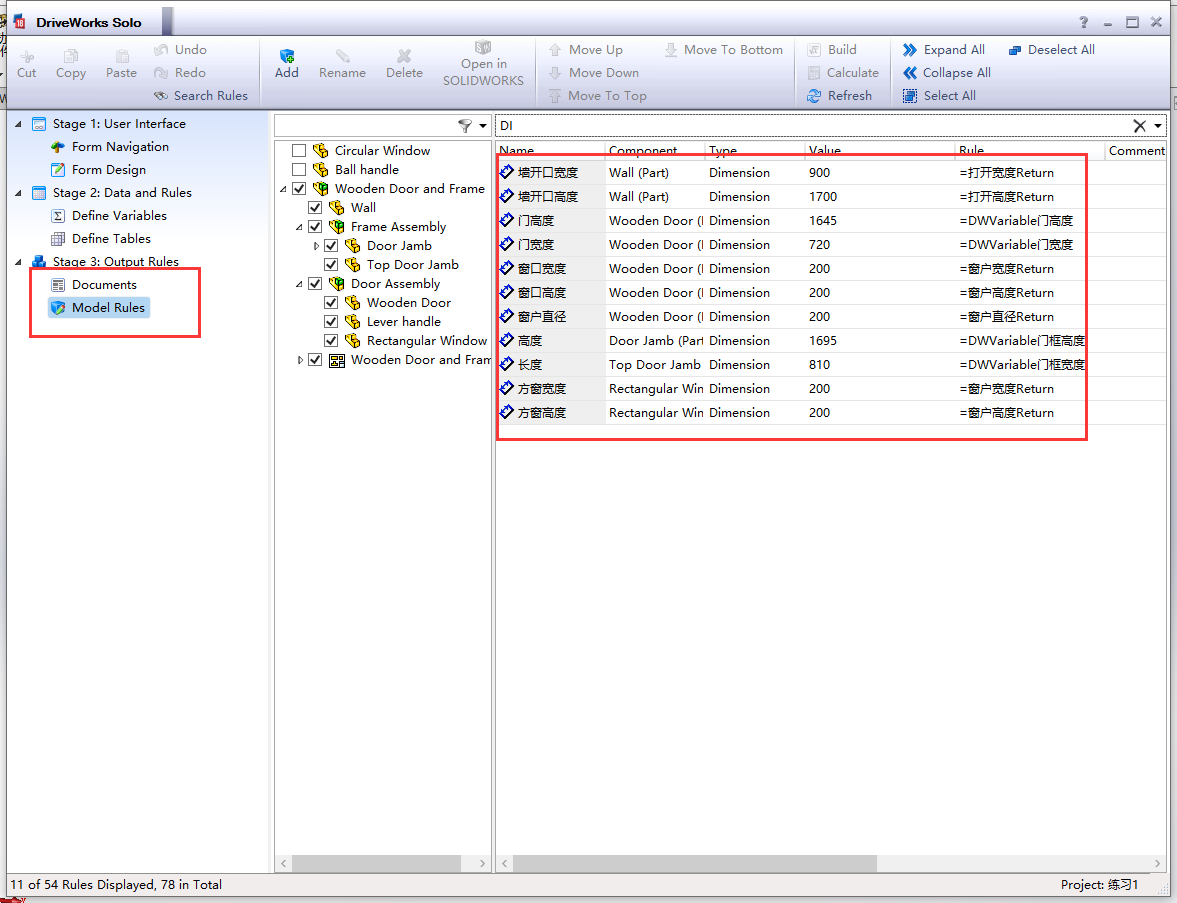Open Form Design
The width and height of the screenshot is (1177, 903).
98,170
